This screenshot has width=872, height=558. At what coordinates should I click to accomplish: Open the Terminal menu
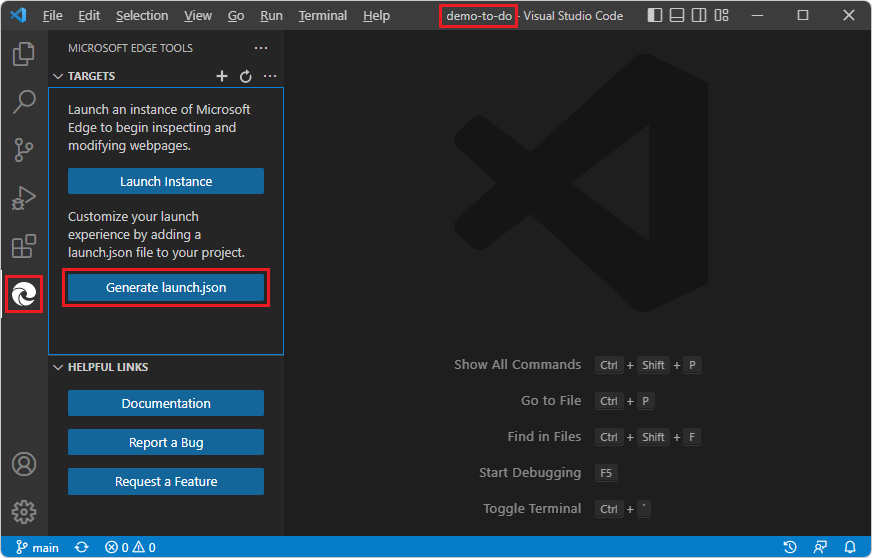coord(322,16)
